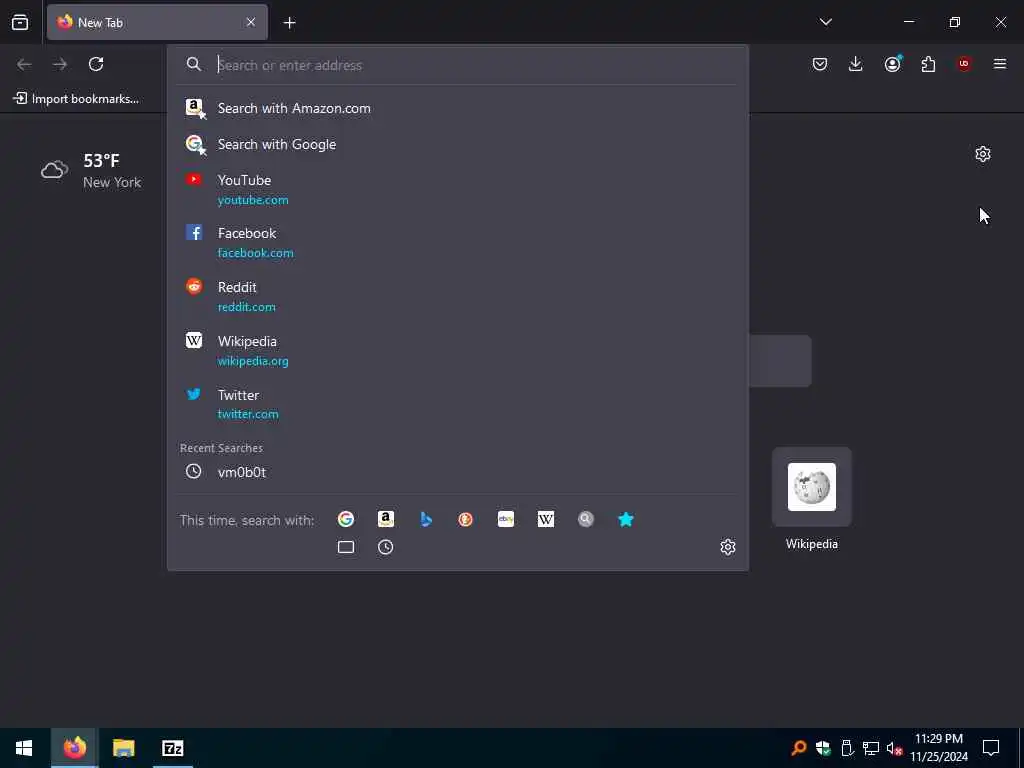Choose Search with Google suggestion
1024x768 pixels.
(457, 144)
